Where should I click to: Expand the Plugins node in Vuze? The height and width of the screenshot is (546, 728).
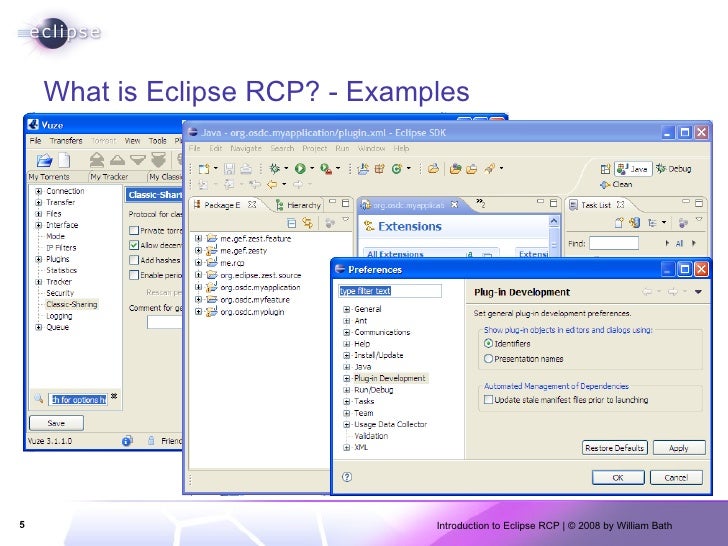pyautogui.click(x=39, y=259)
